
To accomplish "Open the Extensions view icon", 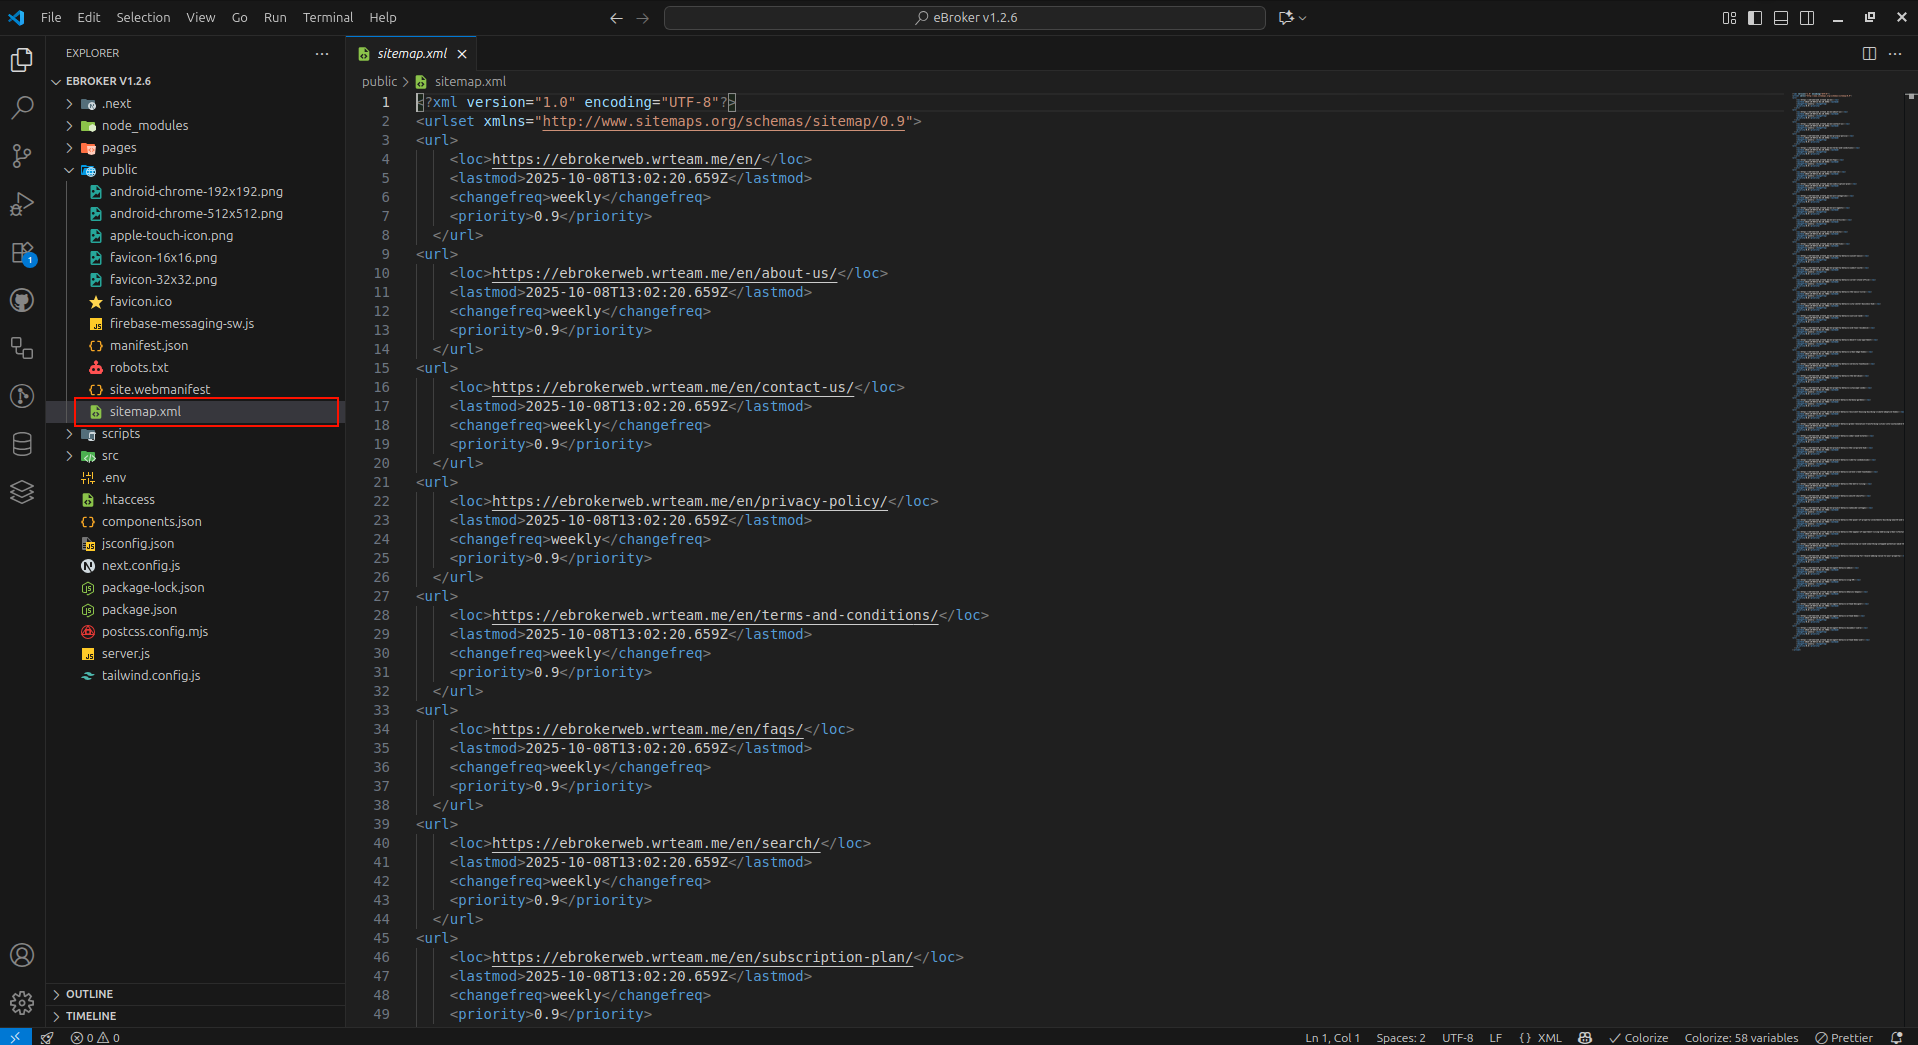I will [22, 253].
